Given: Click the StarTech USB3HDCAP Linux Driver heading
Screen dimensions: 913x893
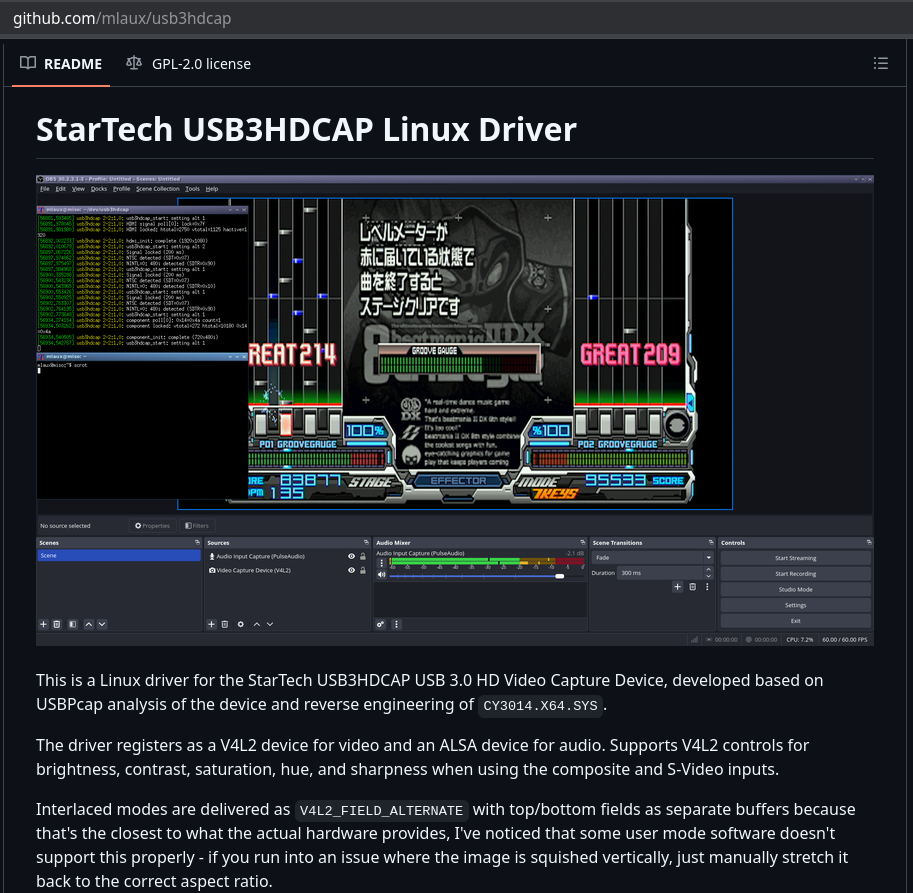Looking at the screenshot, I should (x=306, y=129).
